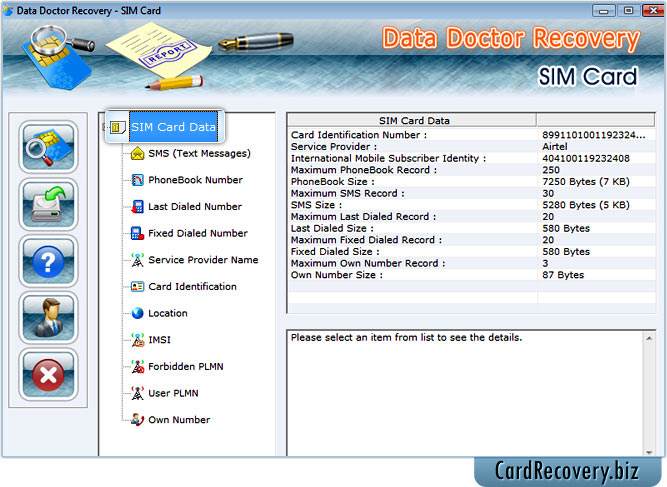Select Last Dialed Number entry
This screenshot has height=487, width=667.
195,207
